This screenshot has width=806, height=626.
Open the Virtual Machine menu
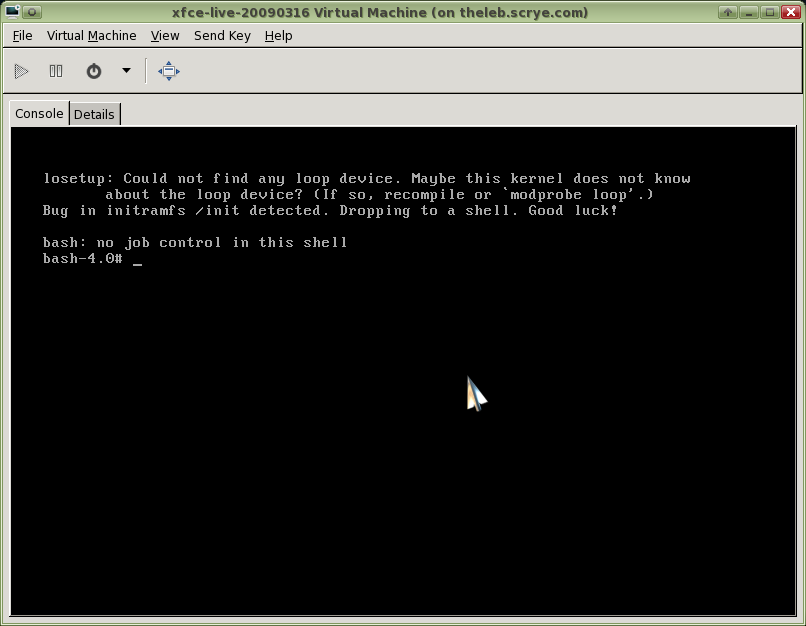pos(91,35)
